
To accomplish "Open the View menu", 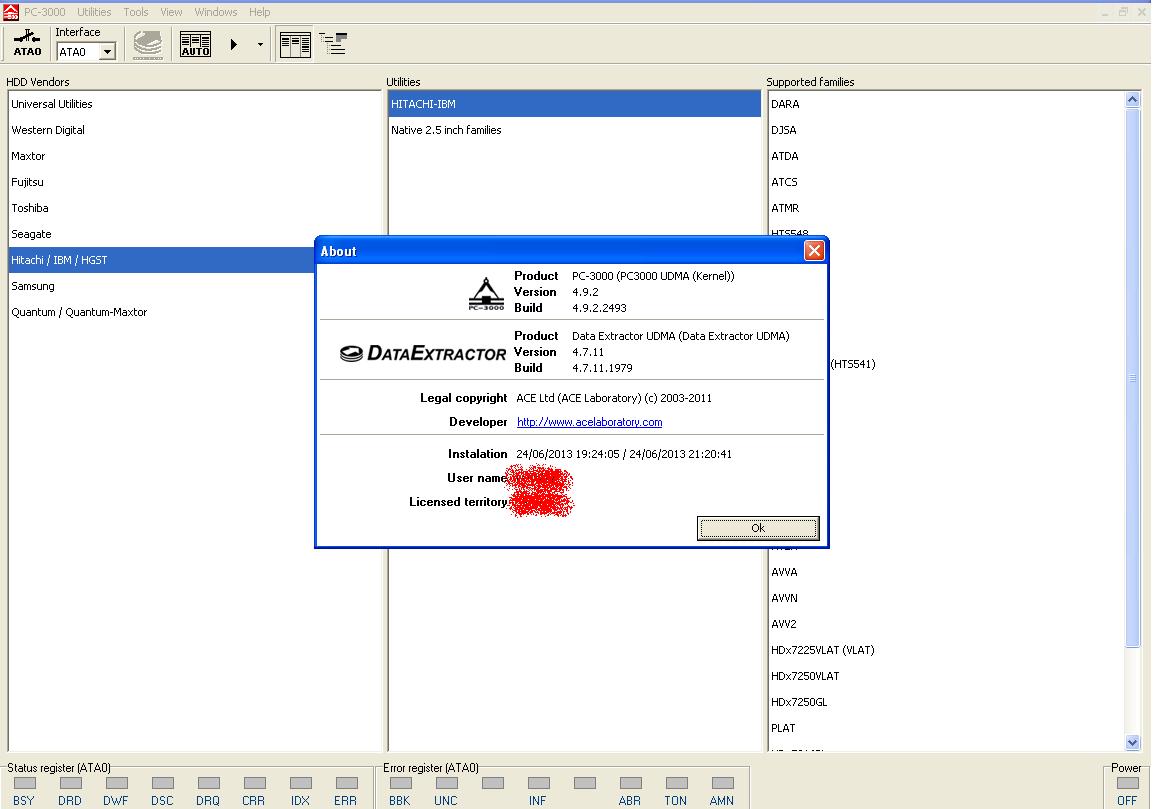I will [x=171, y=12].
